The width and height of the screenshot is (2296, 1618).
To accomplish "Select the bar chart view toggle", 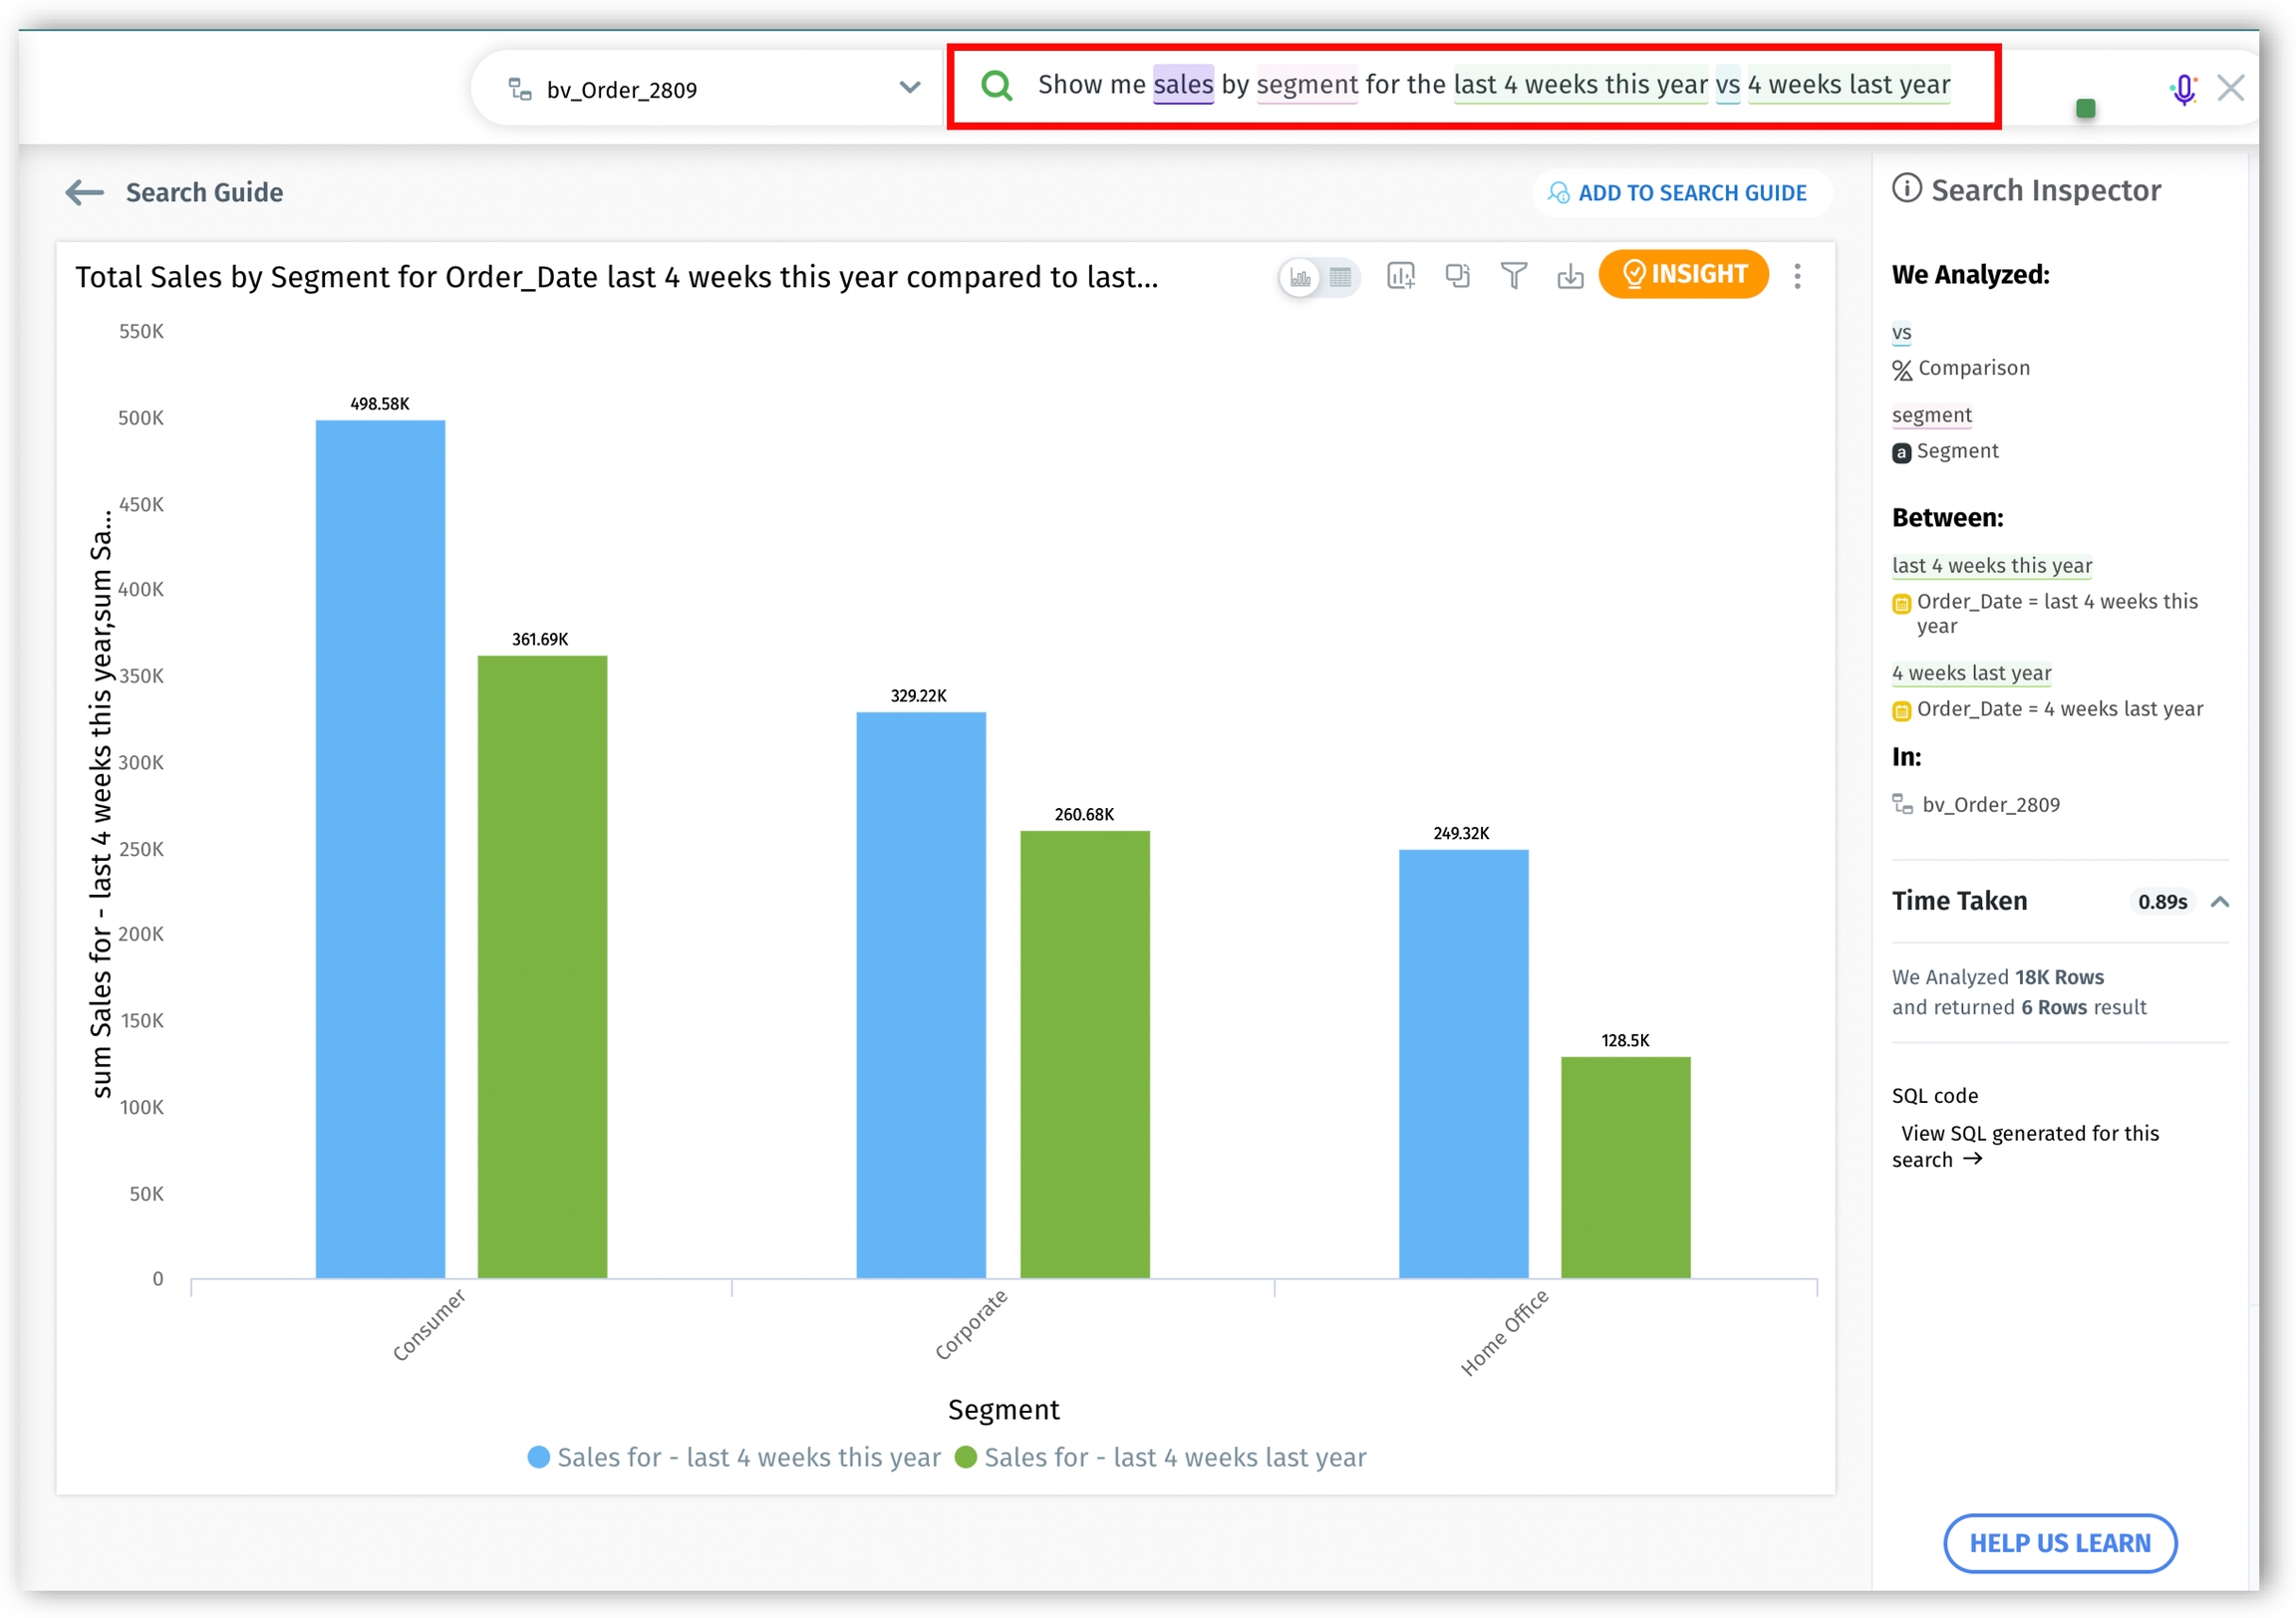I will pyautogui.click(x=1300, y=277).
